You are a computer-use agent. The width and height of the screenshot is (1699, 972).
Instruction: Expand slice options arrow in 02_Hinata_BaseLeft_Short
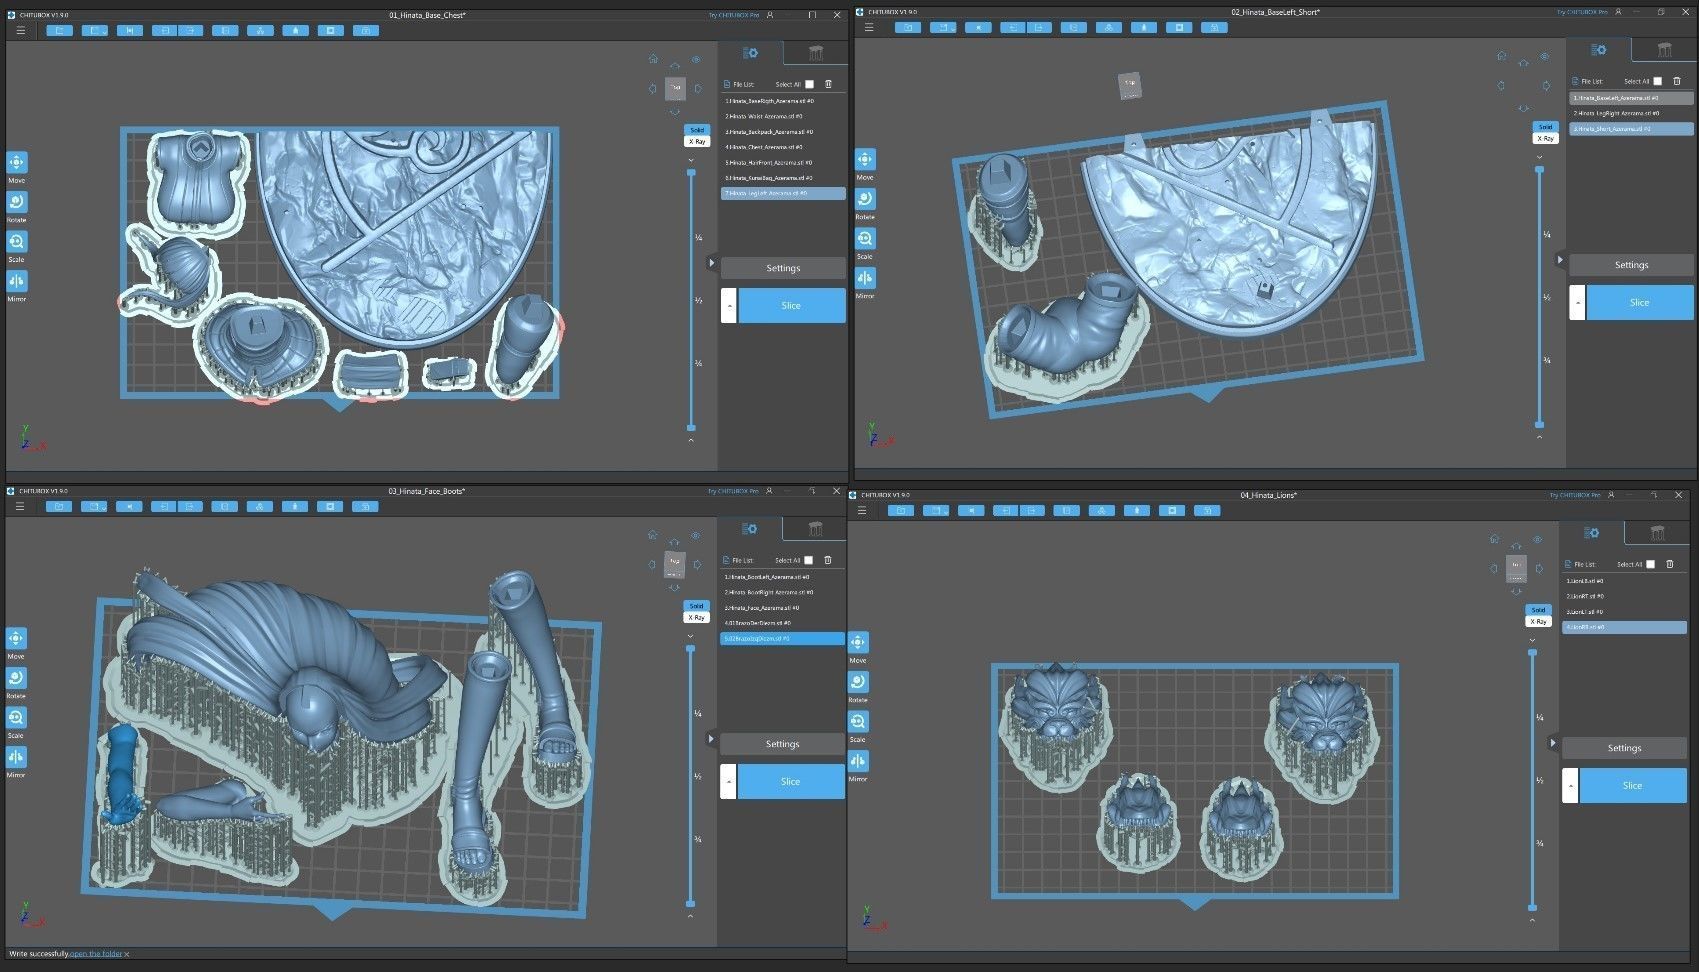pos(1577,302)
